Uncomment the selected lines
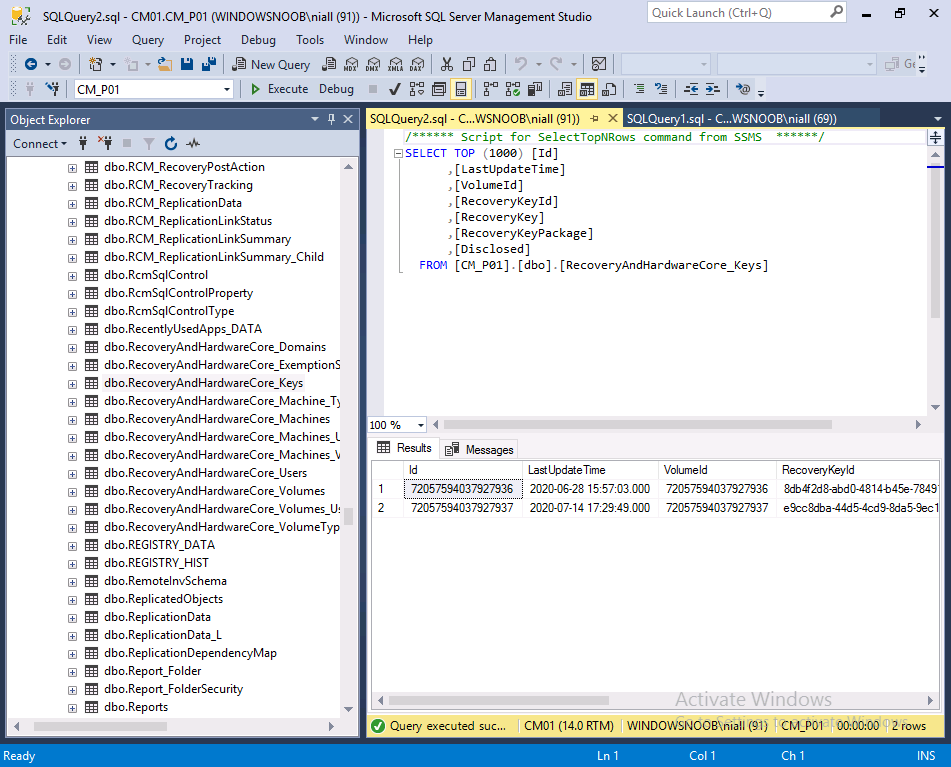This screenshot has width=951, height=767. pyautogui.click(x=660, y=89)
